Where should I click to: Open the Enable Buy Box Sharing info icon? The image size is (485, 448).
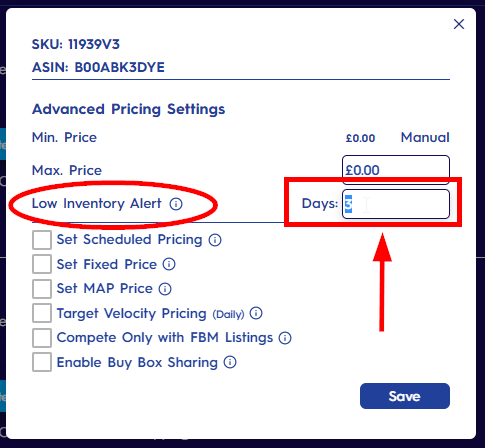[230, 362]
